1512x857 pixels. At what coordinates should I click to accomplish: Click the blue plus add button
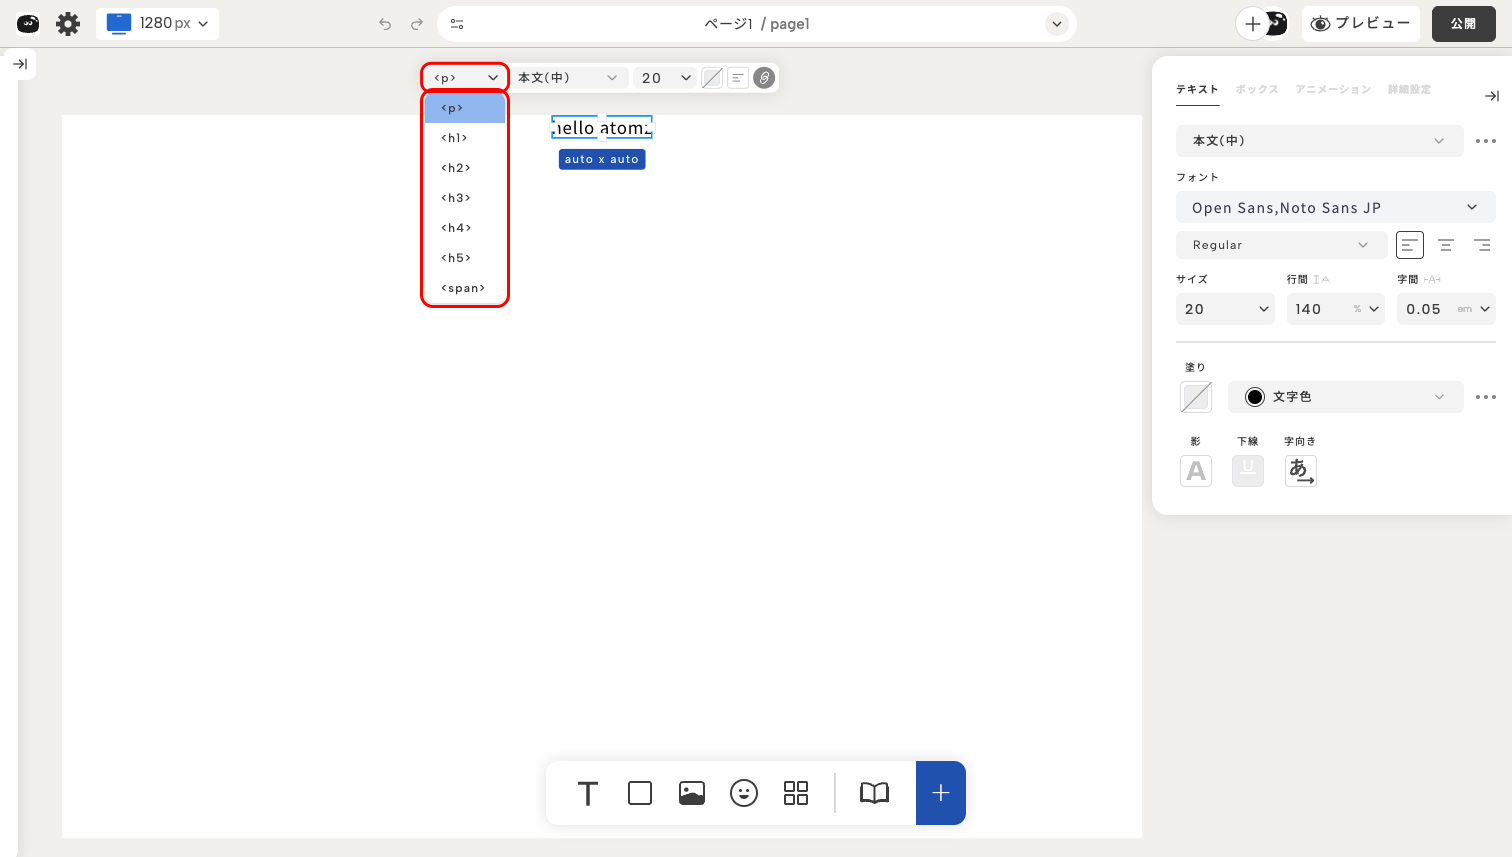tap(940, 793)
